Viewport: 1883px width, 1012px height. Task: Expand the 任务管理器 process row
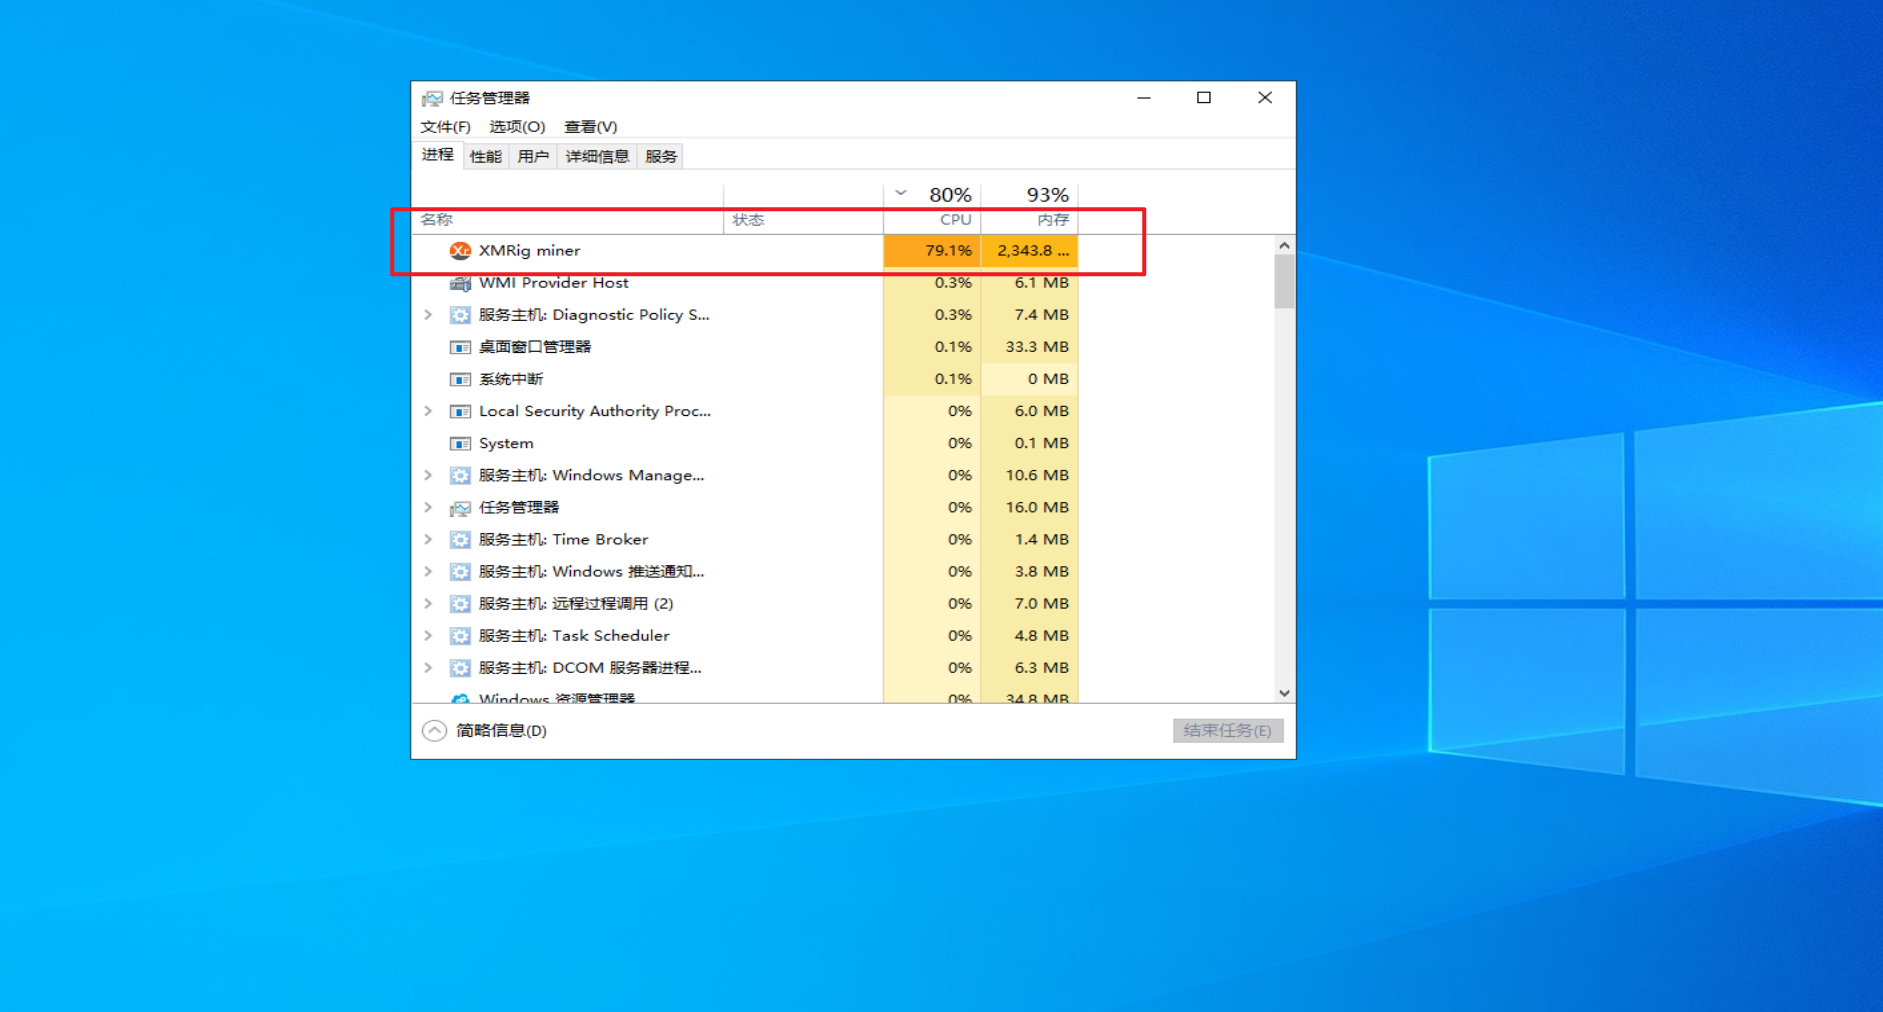pyautogui.click(x=428, y=507)
